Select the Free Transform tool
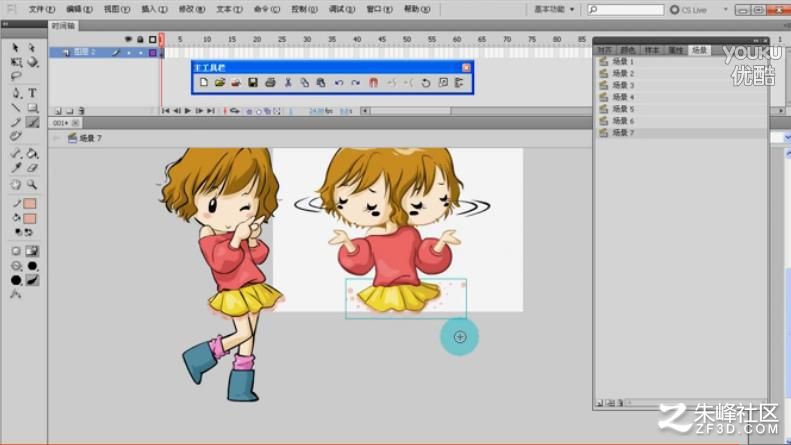791x445 pixels. tap(16, 62)
